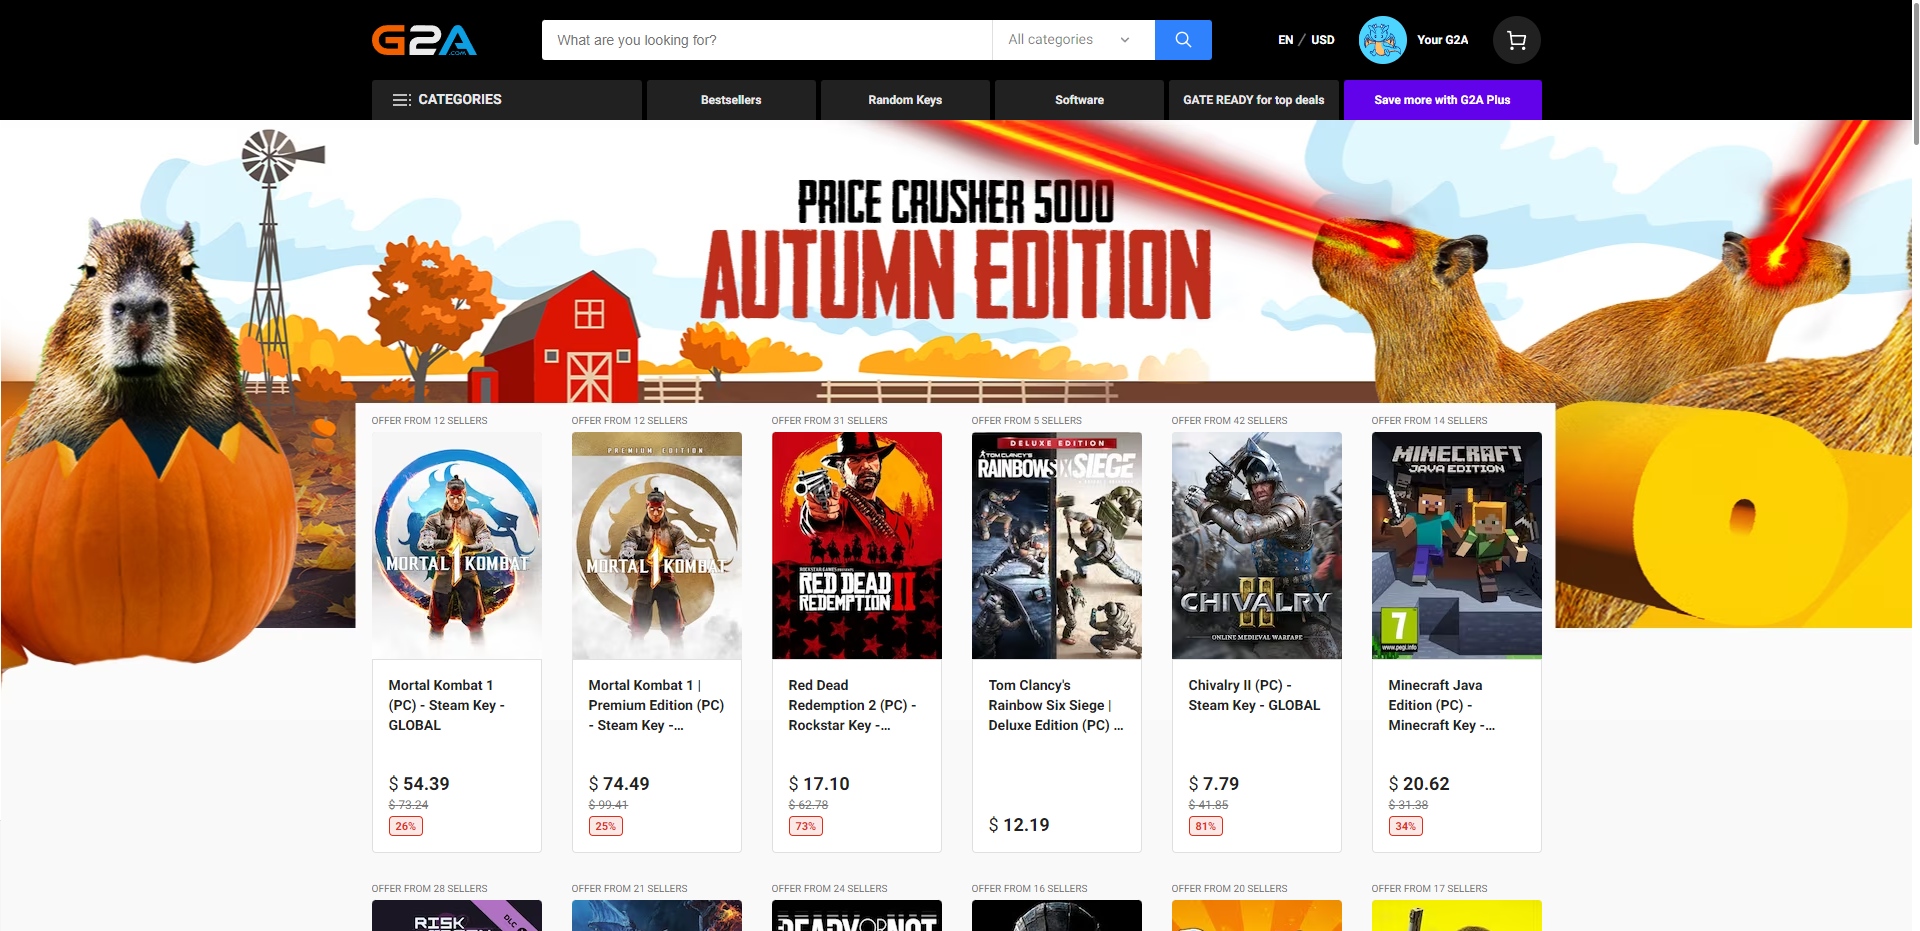The height and width of the screenshot is (931, 1920).
Task: Click the $ 74.49 price
Action: 619,784
